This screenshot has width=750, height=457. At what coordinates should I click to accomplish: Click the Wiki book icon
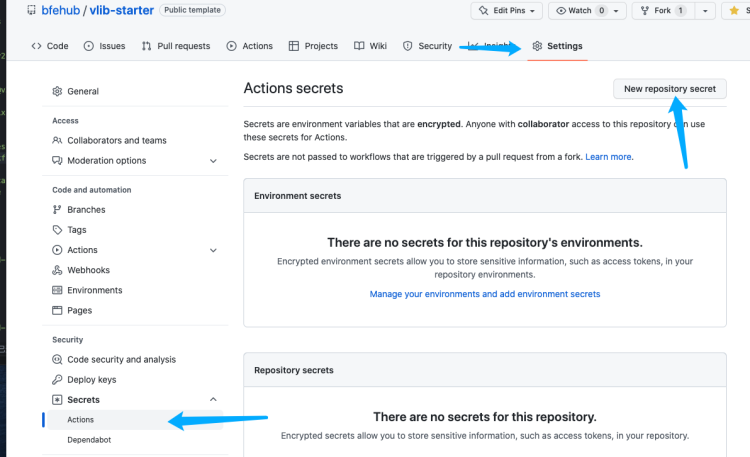point(359,46)
